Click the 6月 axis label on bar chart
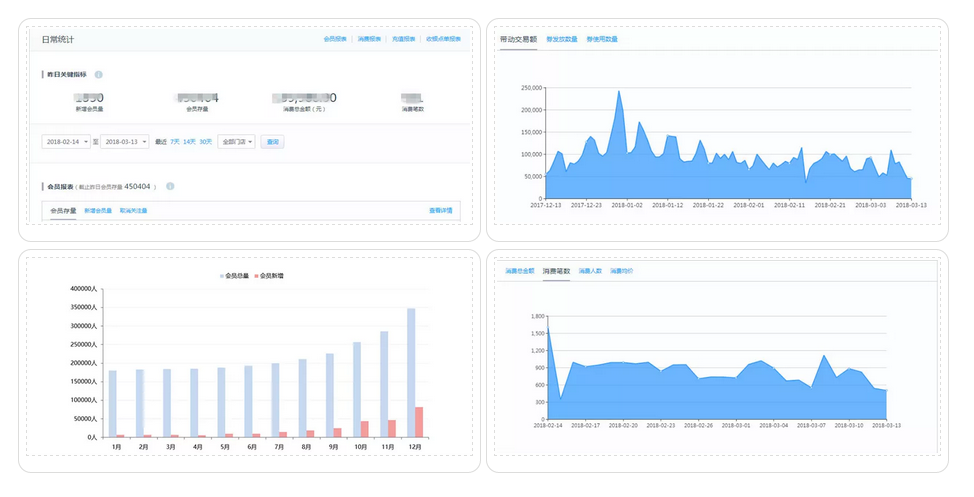This screenshot has width=974, height=497. tap(252, 447)
